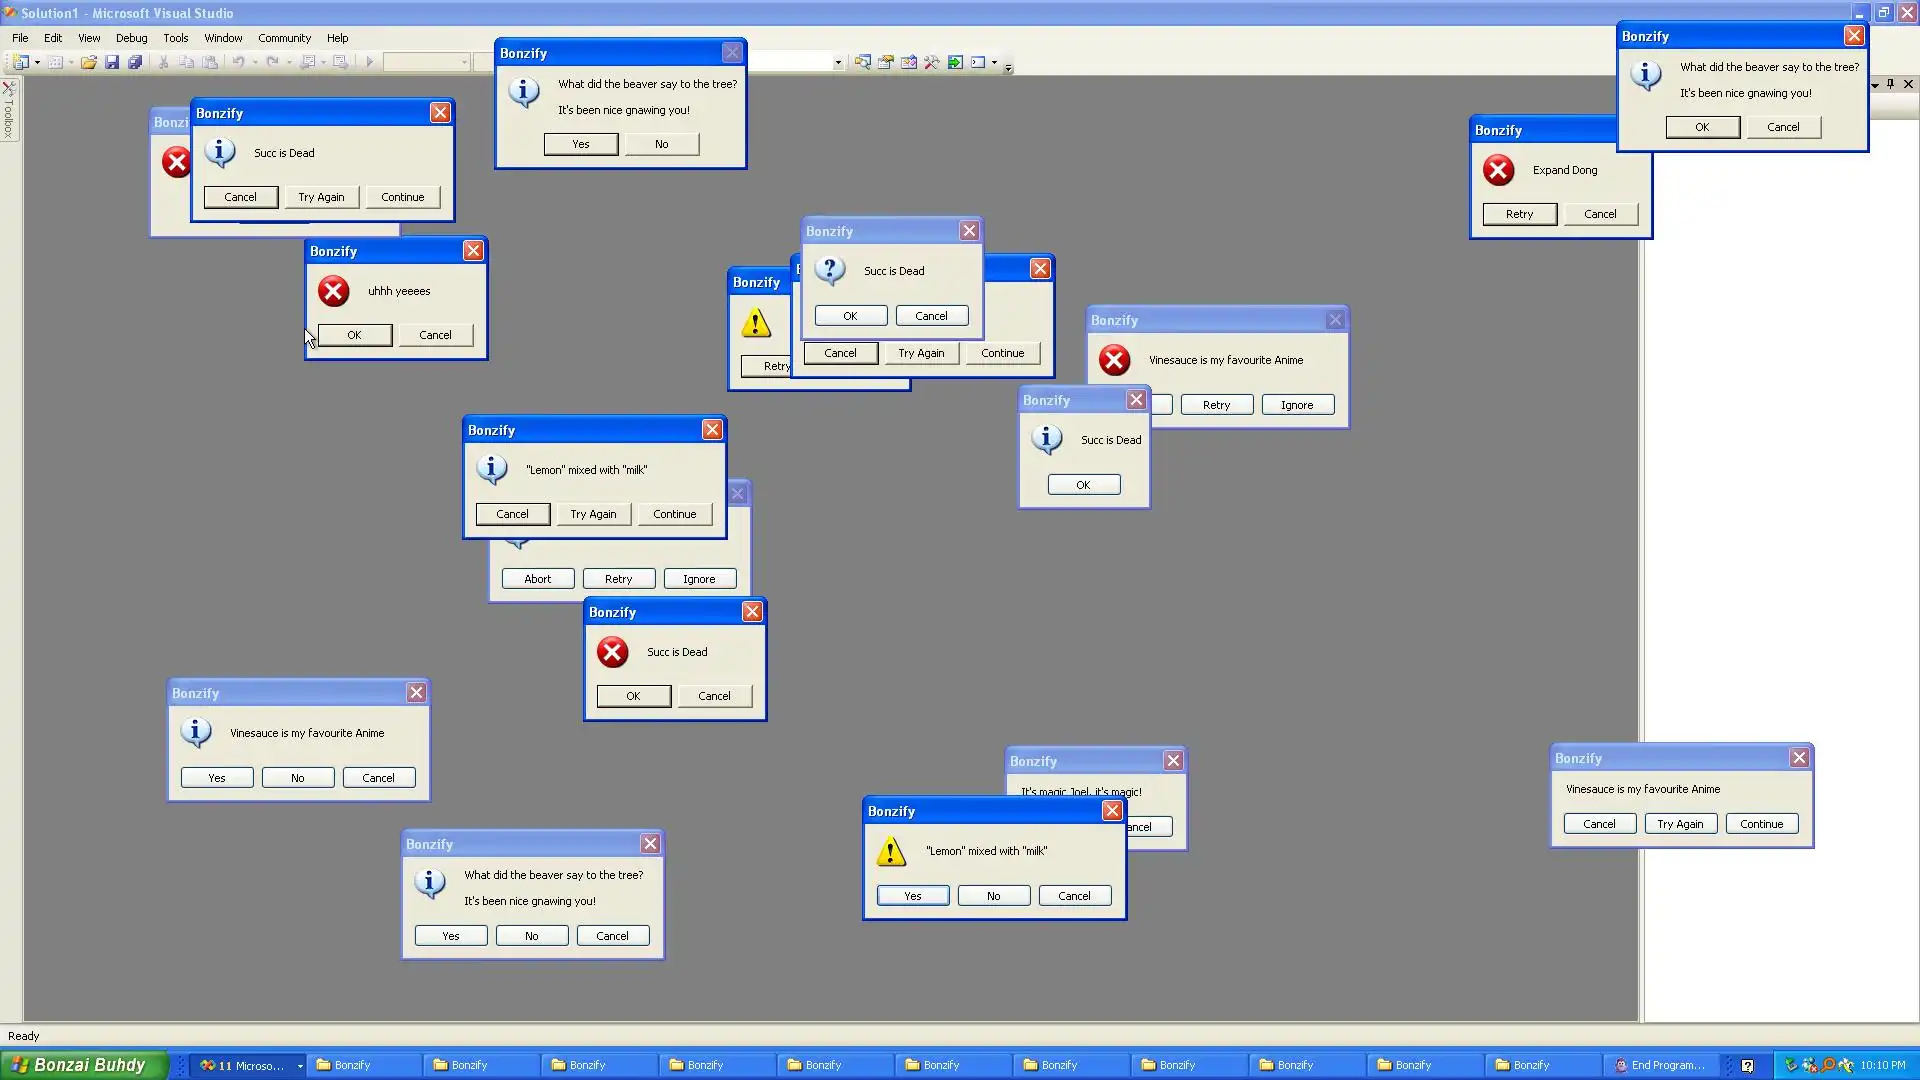Click the Save All toolbar icon
Viewport: 1920px width, 1080px height.
[x=135, y=62]
